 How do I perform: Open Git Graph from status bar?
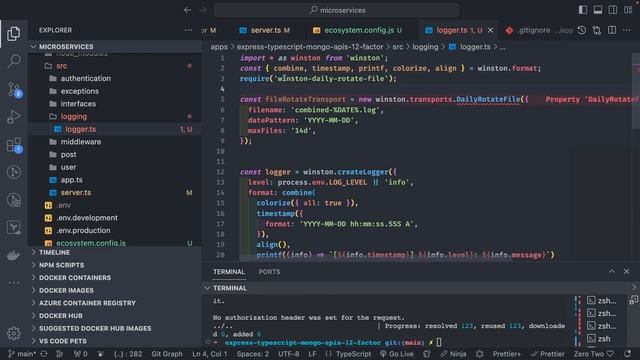(x=167, y=354)
